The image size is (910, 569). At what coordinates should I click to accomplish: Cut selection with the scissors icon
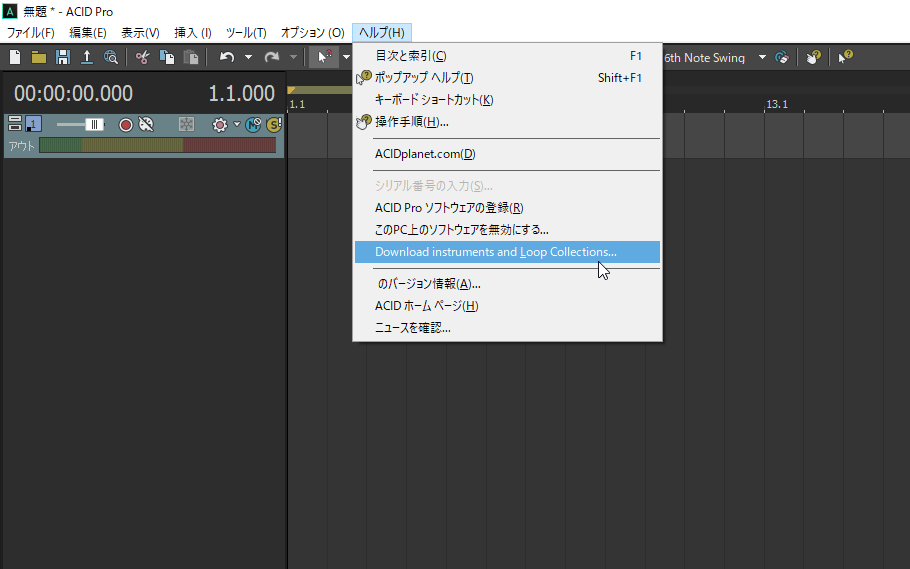[143, 57]
